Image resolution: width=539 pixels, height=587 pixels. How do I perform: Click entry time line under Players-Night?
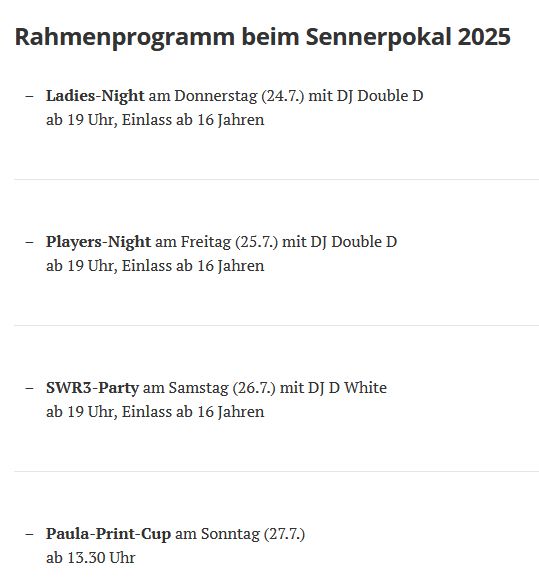tap(155, 267)
